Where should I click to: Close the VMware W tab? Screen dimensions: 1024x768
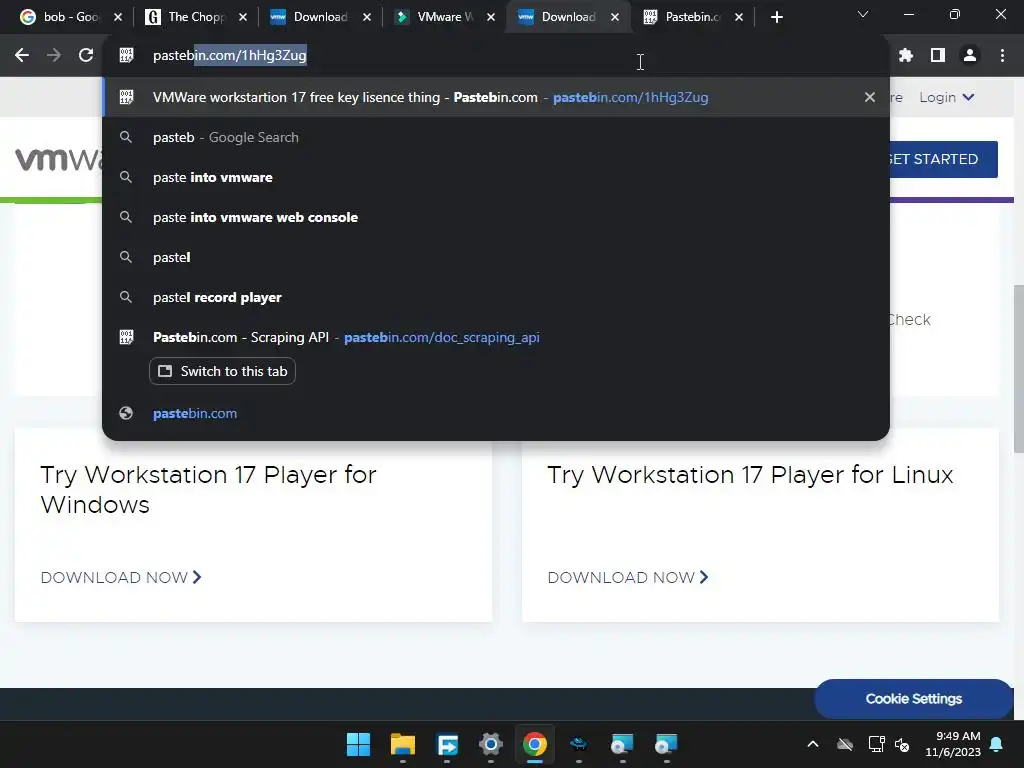[490, 17]
